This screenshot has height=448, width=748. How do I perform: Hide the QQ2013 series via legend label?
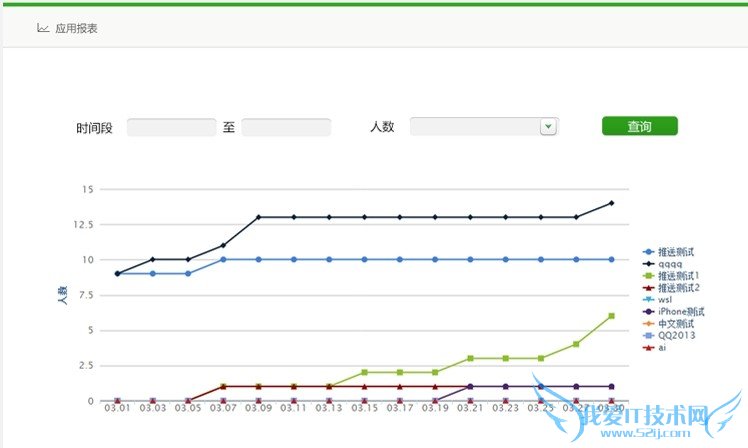coord(672,335)
